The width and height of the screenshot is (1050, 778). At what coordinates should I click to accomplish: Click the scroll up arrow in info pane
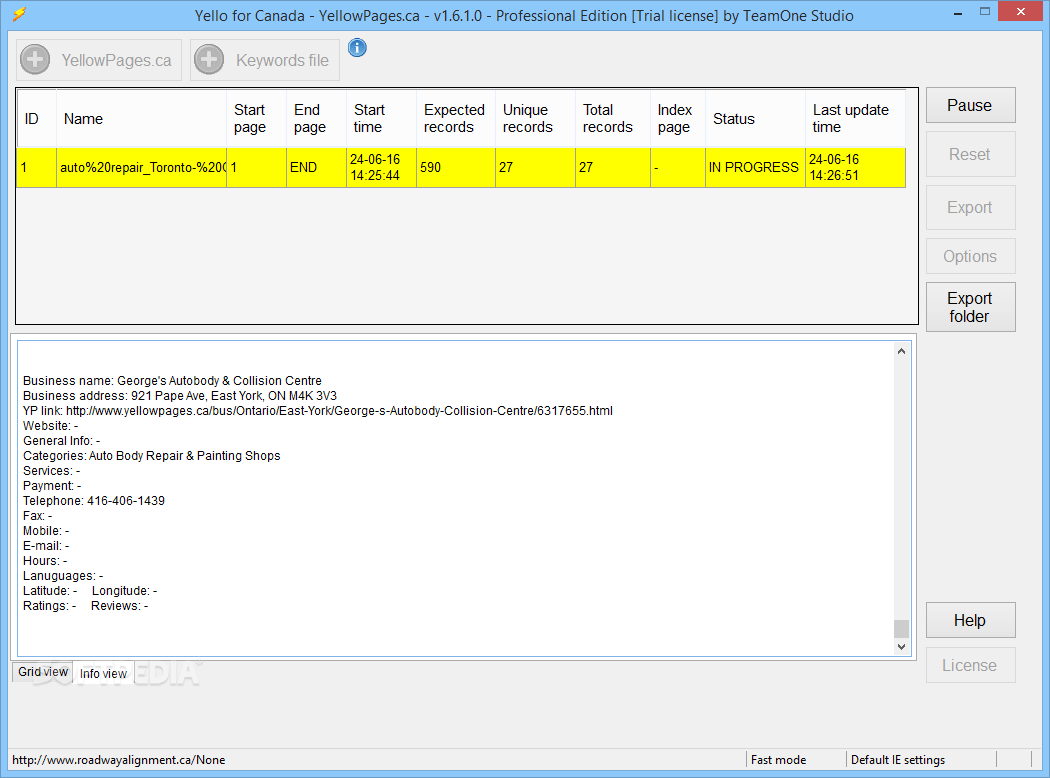coord(901,352)
